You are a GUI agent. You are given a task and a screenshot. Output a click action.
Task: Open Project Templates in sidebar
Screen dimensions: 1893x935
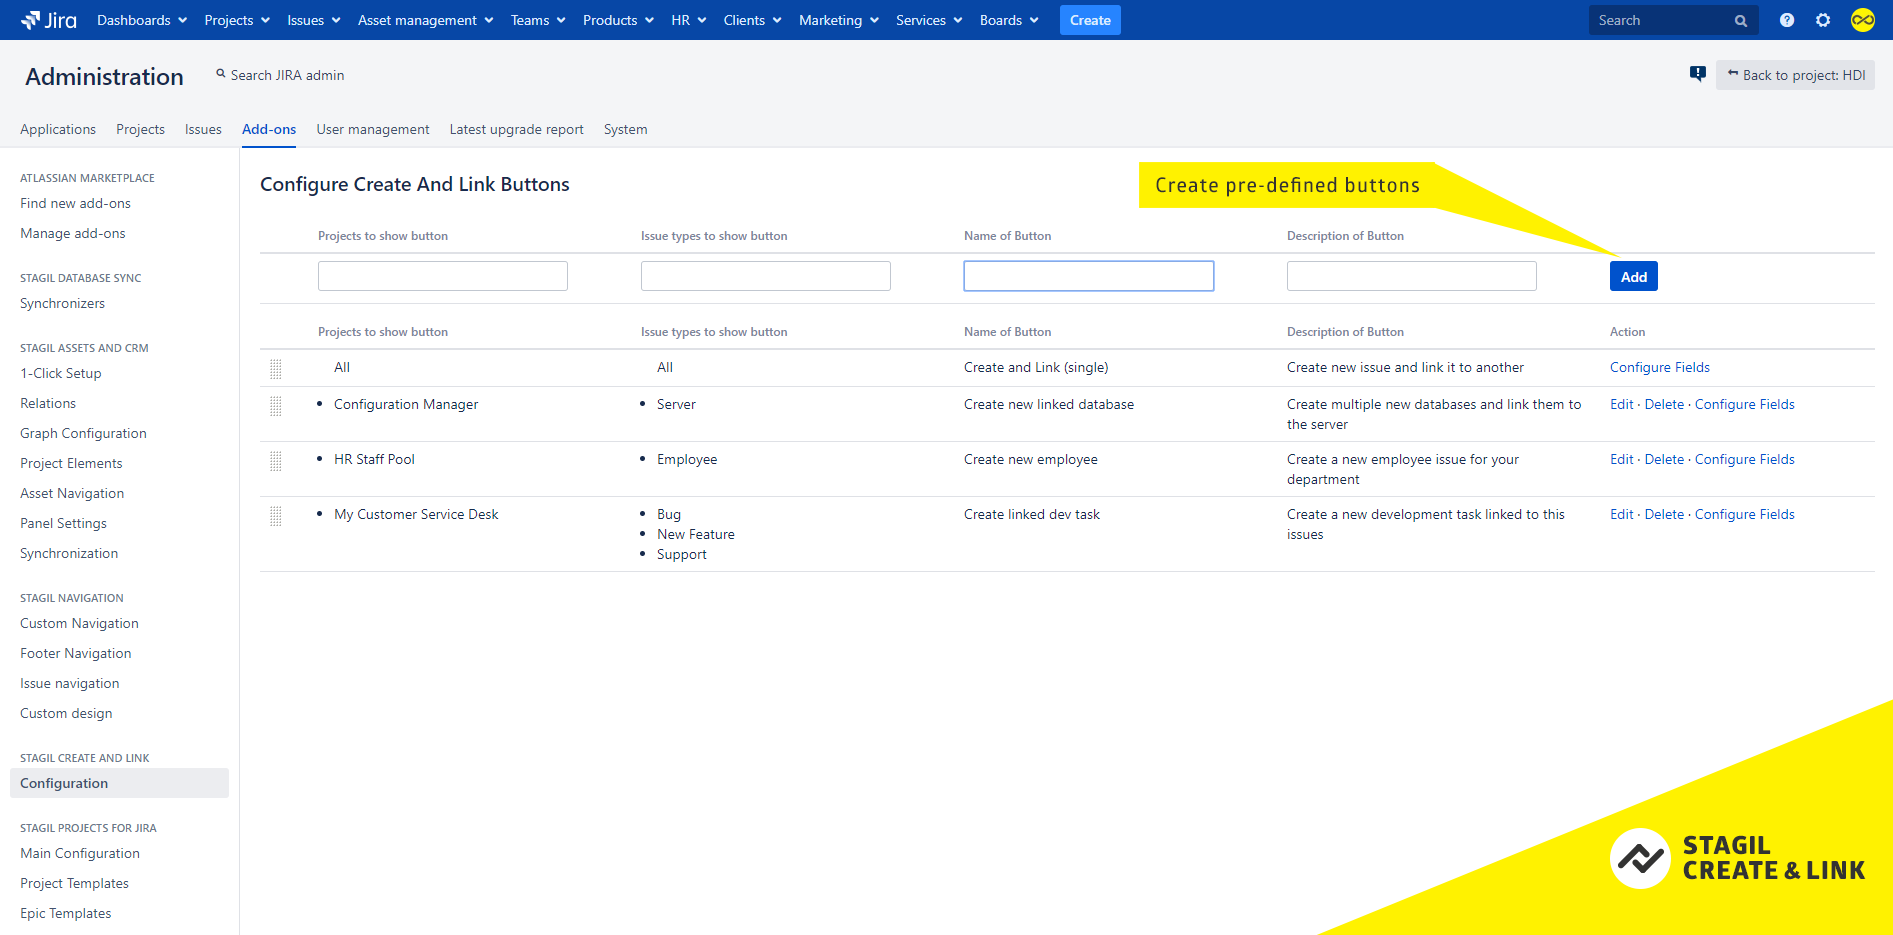[74, 883]
